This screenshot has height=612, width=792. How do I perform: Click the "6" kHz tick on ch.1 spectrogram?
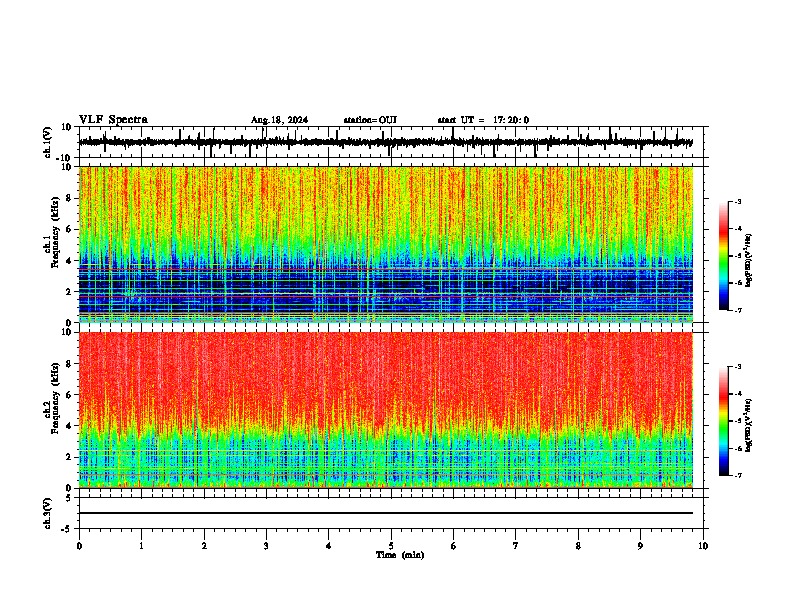coord(70,229)
